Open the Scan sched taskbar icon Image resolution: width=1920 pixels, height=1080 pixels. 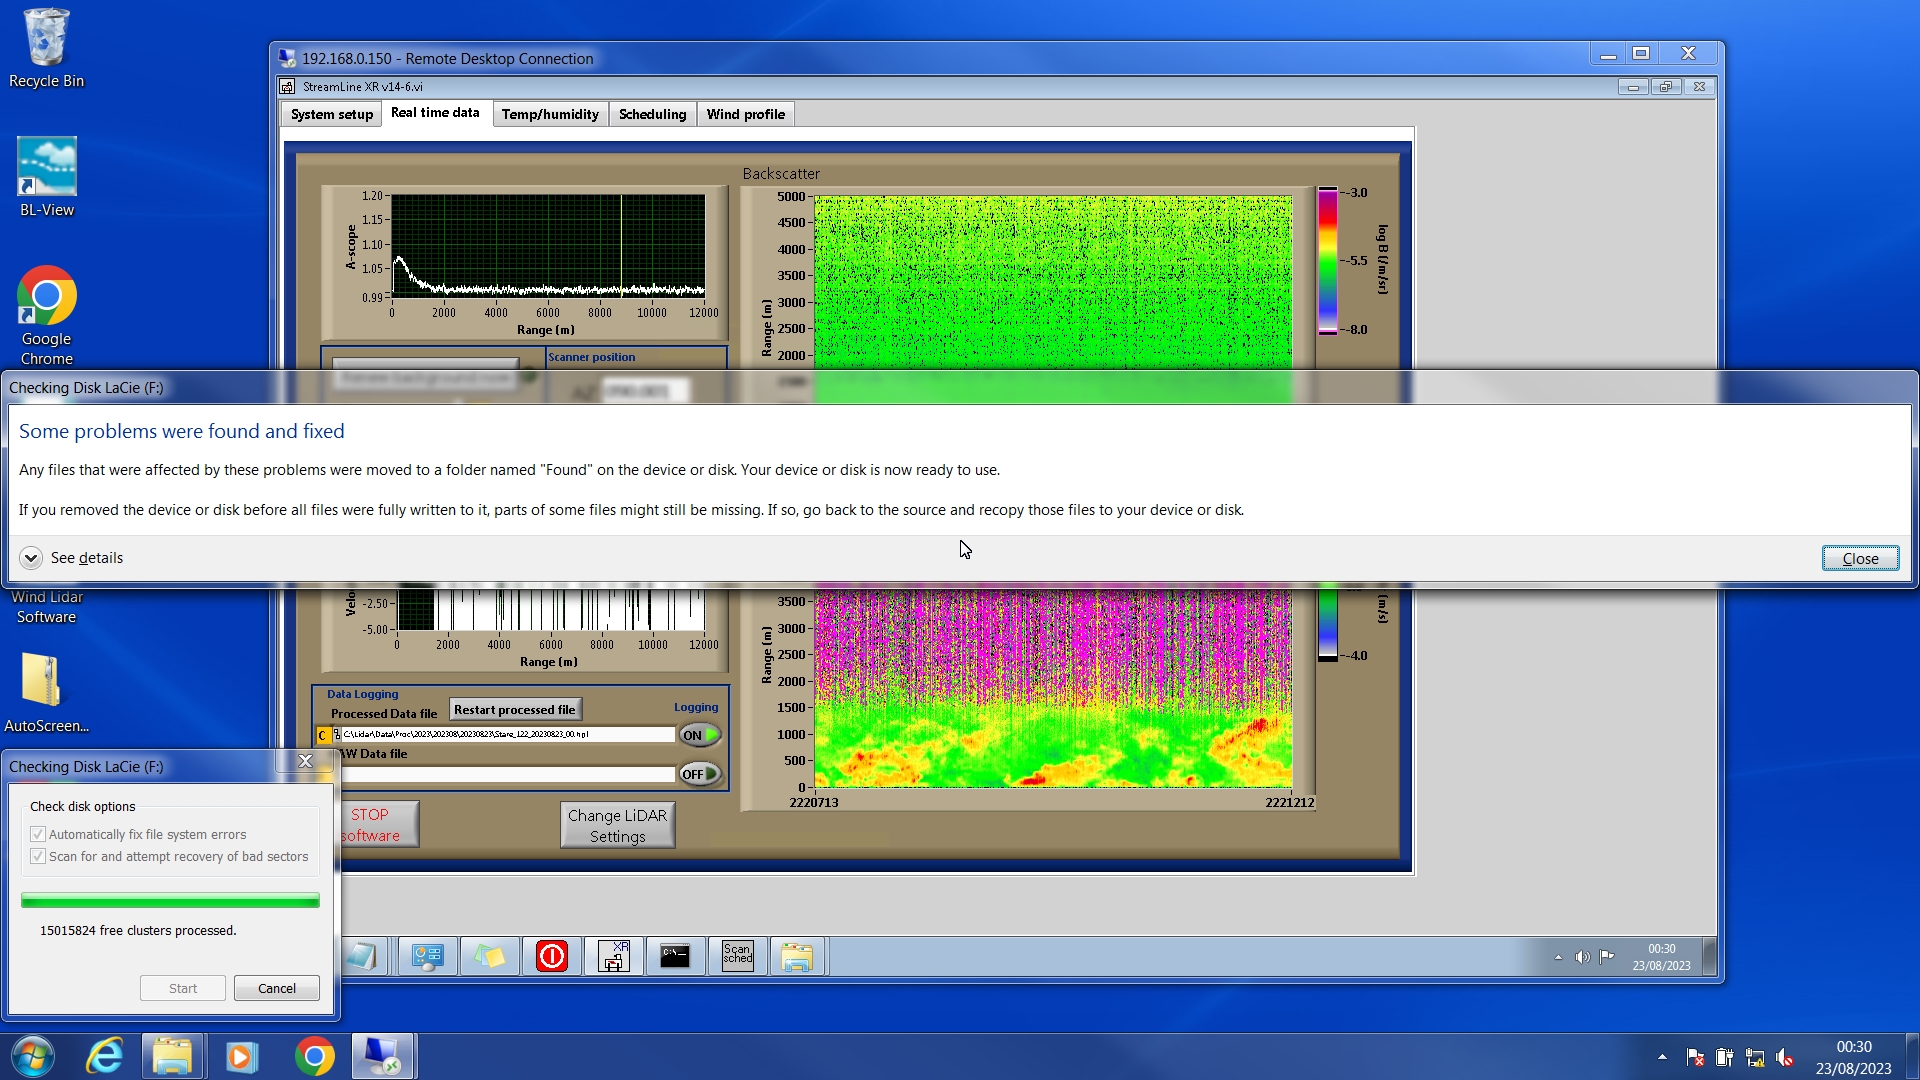click(x=737, y=956)
